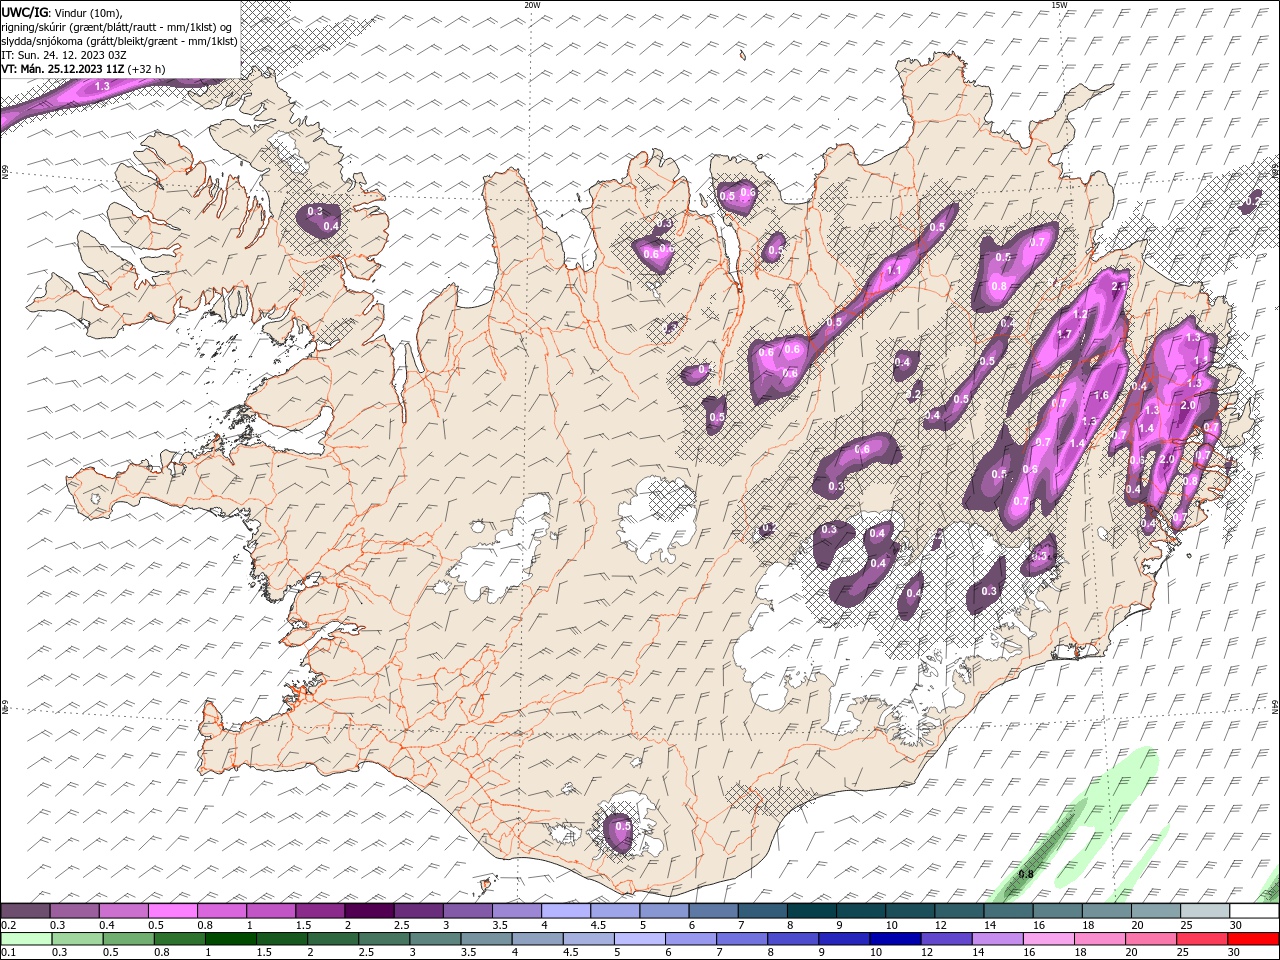Click the 2.1 snowfall value label

click(x=1118, y=286)
